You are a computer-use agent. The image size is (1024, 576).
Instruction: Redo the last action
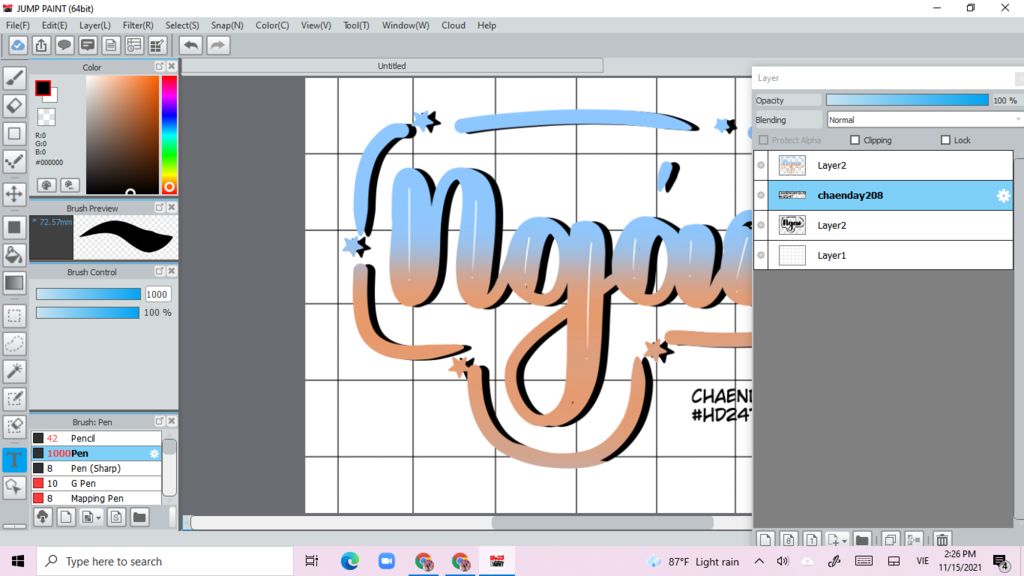coord(218,45)
